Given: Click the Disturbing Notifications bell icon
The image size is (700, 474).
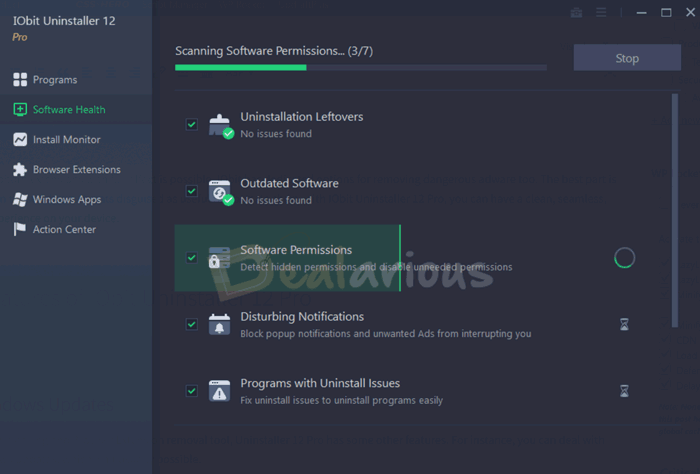Looking at the screenshot, I should click(x=220, y=324).
